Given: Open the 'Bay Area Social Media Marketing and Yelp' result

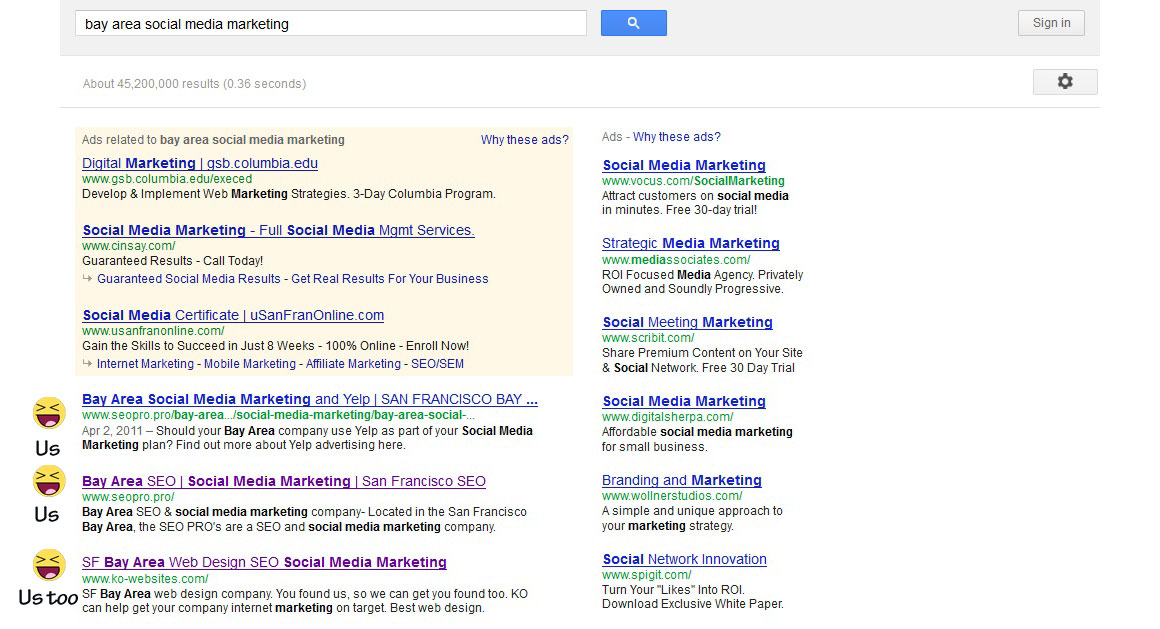Looking at the screenshot, I should pos(309,400).
